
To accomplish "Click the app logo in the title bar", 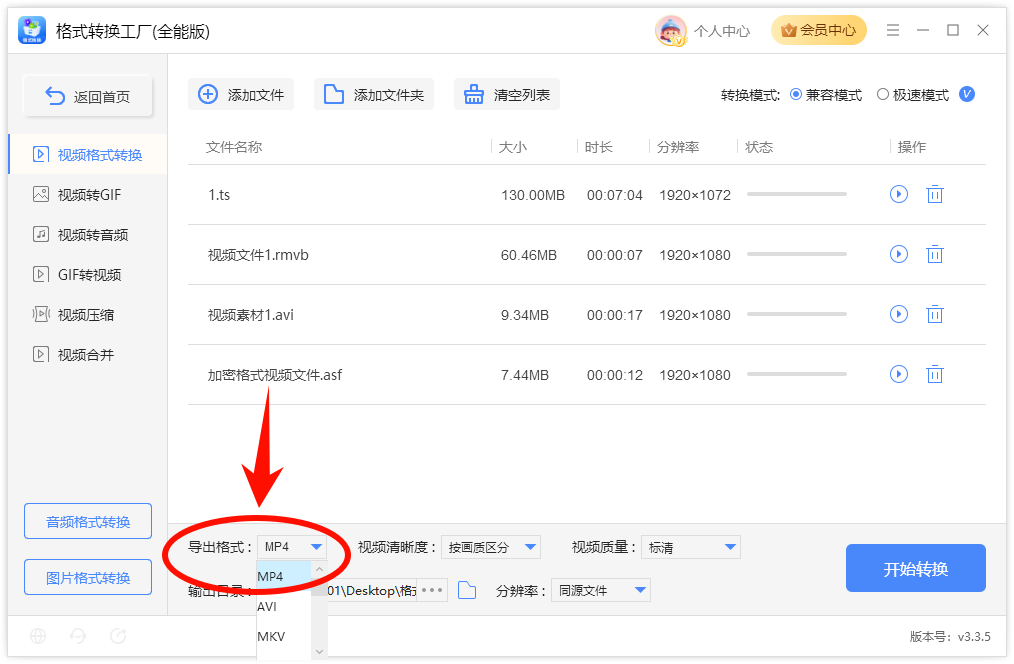I will (32, 30).
